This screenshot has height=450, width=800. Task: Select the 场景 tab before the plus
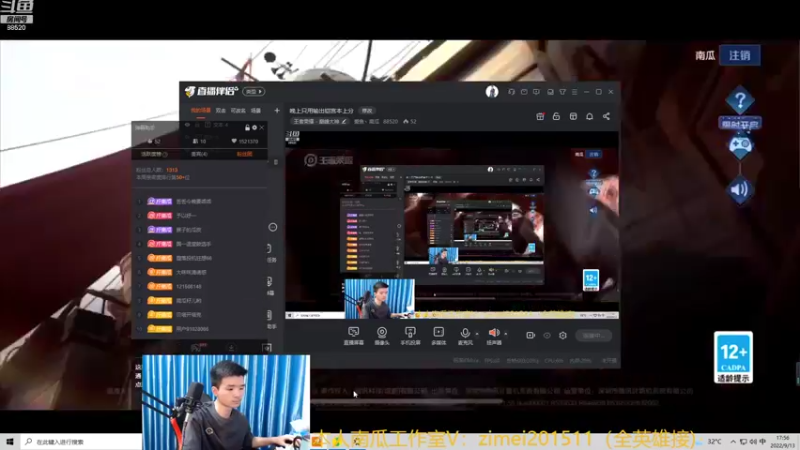click(256, 110)
